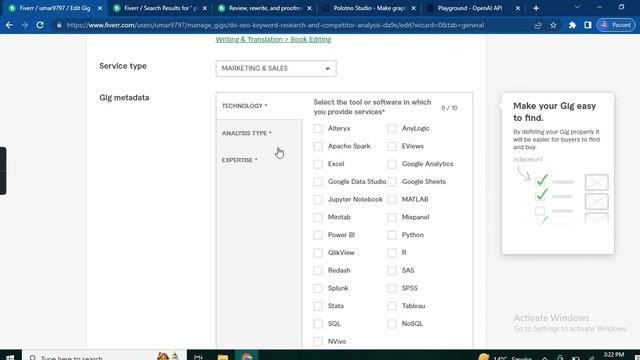Screen dimensions: 640x360
Task: Open the extensions puzzle icon
Action: pyautogui.click(x=572, y=25)
